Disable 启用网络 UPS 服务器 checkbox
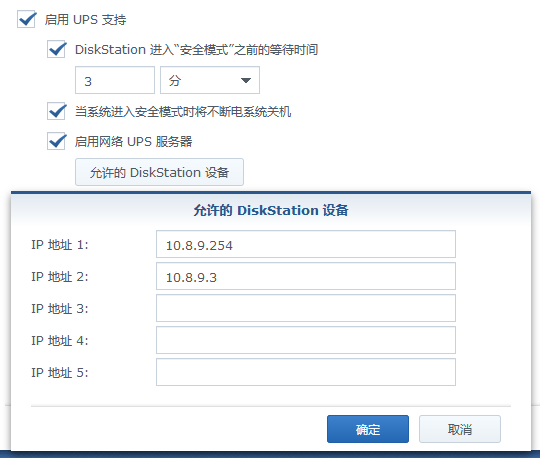The image size is (540, 458). 56,141
